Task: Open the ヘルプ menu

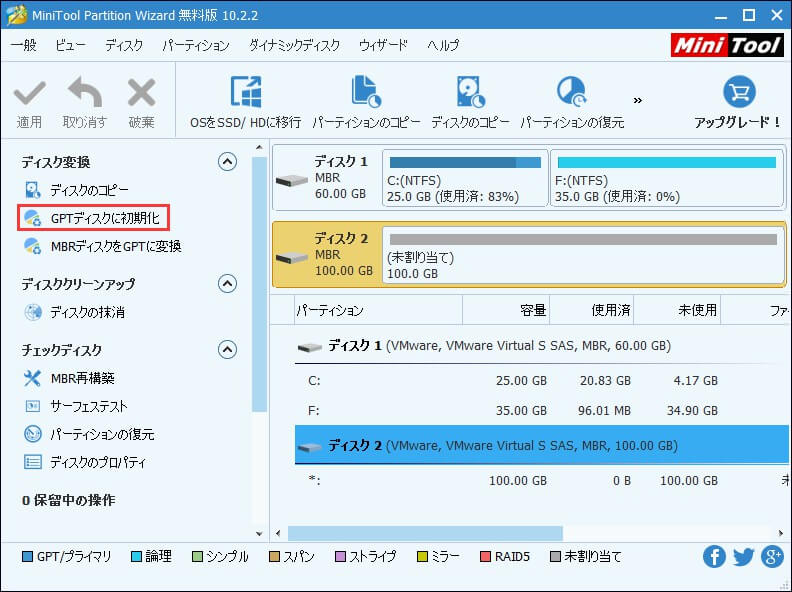Action: point(443,45)
